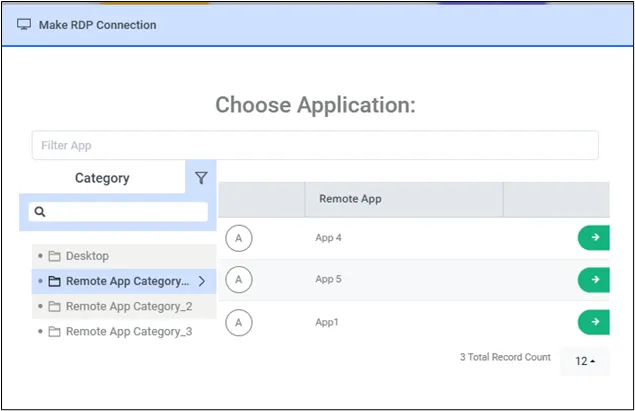Click the App 5 name cell
Screen dimensions: 635x411
(x=328, y=279)
